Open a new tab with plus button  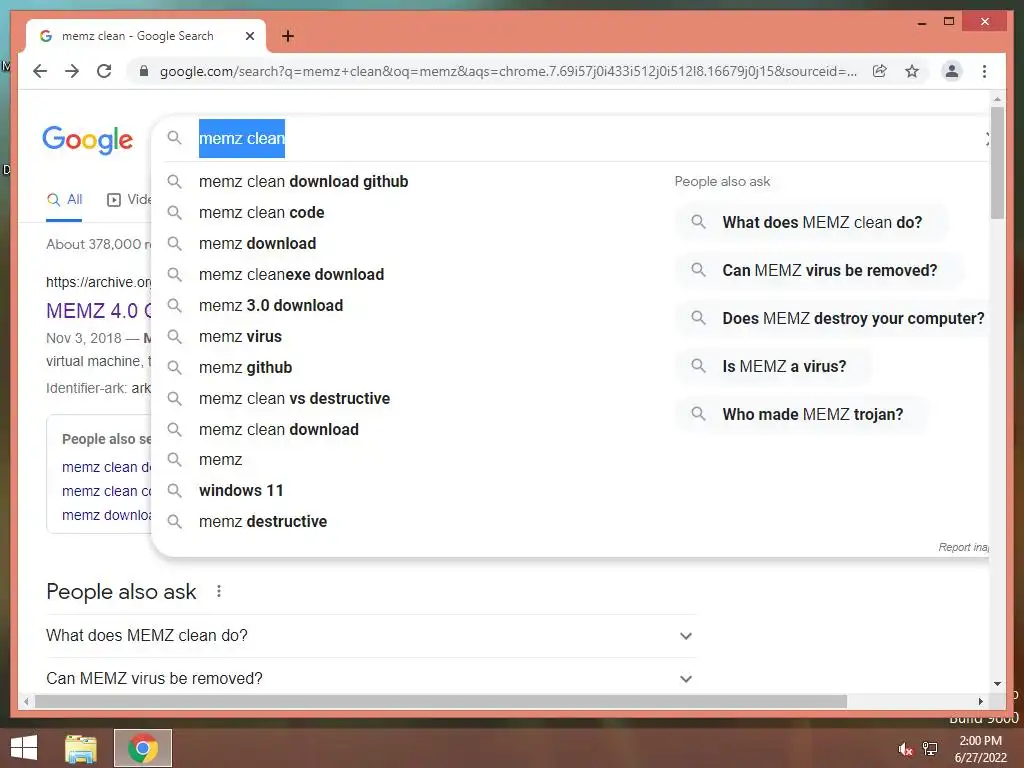click(x=287, y=36)
